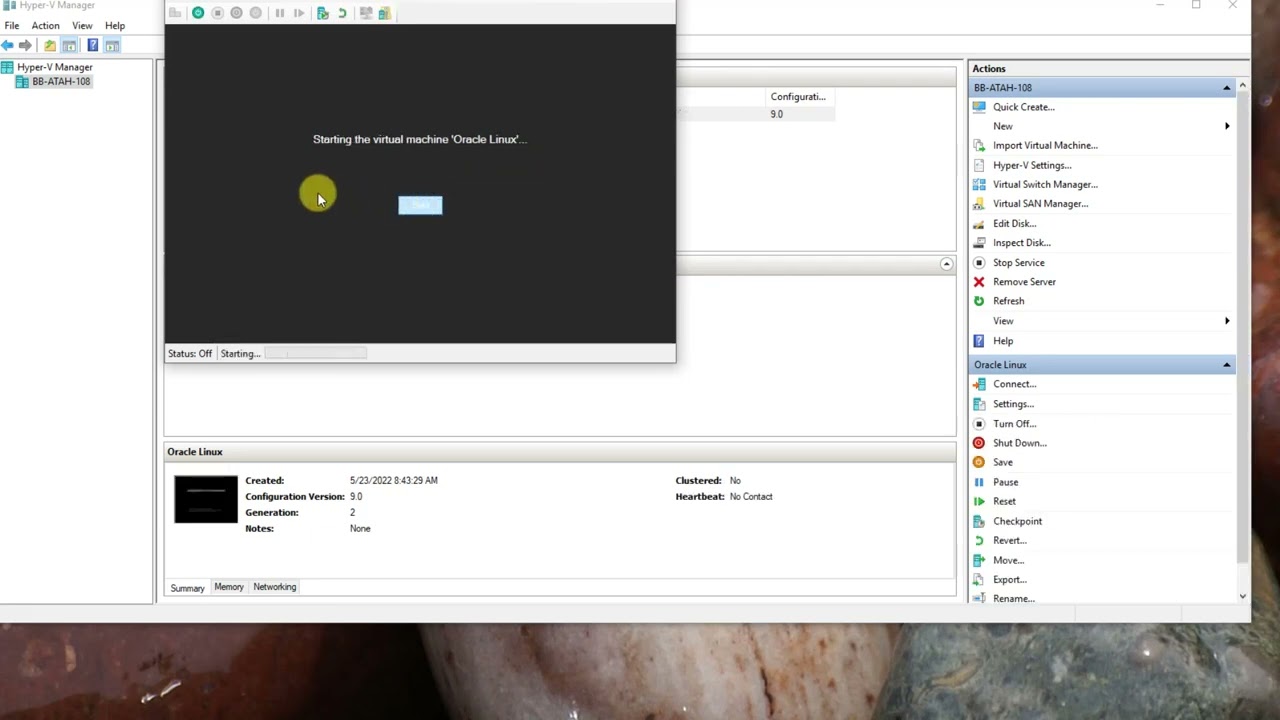The height and width of the screenshot is (720, 1280).
Task: Click Export in Oracle Linux actions
Action: (1009, 580)
